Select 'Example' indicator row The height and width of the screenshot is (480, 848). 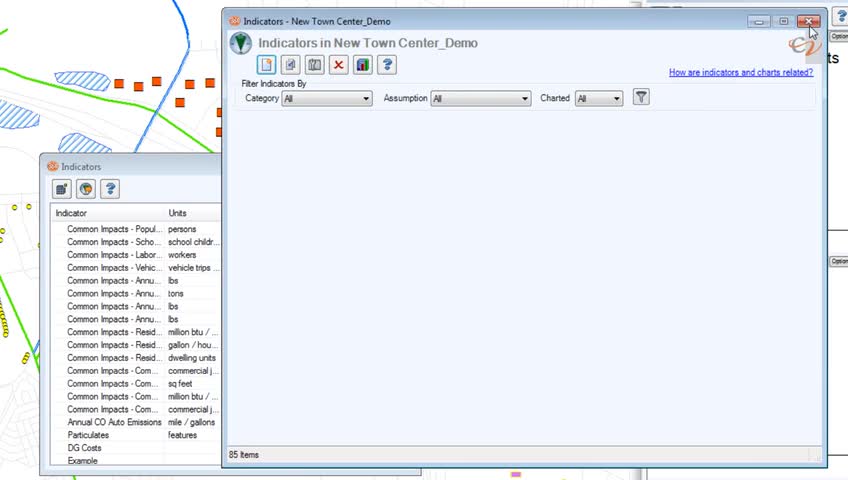coord(136,461)
